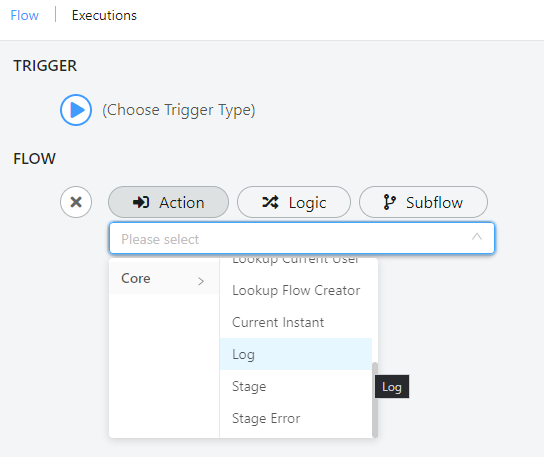Click the Choose Trigger Type placeholder text
The width and height of the screenshot is (544, 457).
tap(179, 110)
